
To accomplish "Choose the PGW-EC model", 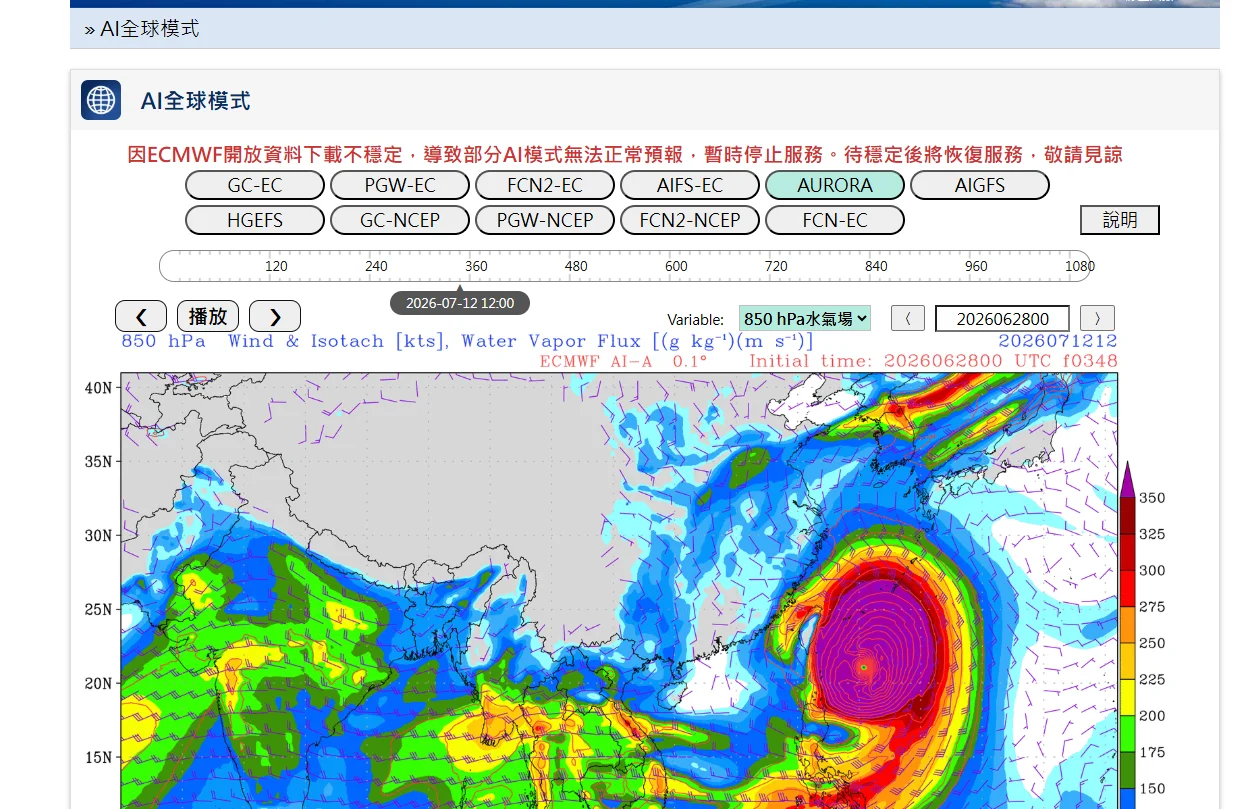I will [x=400, y=186].
